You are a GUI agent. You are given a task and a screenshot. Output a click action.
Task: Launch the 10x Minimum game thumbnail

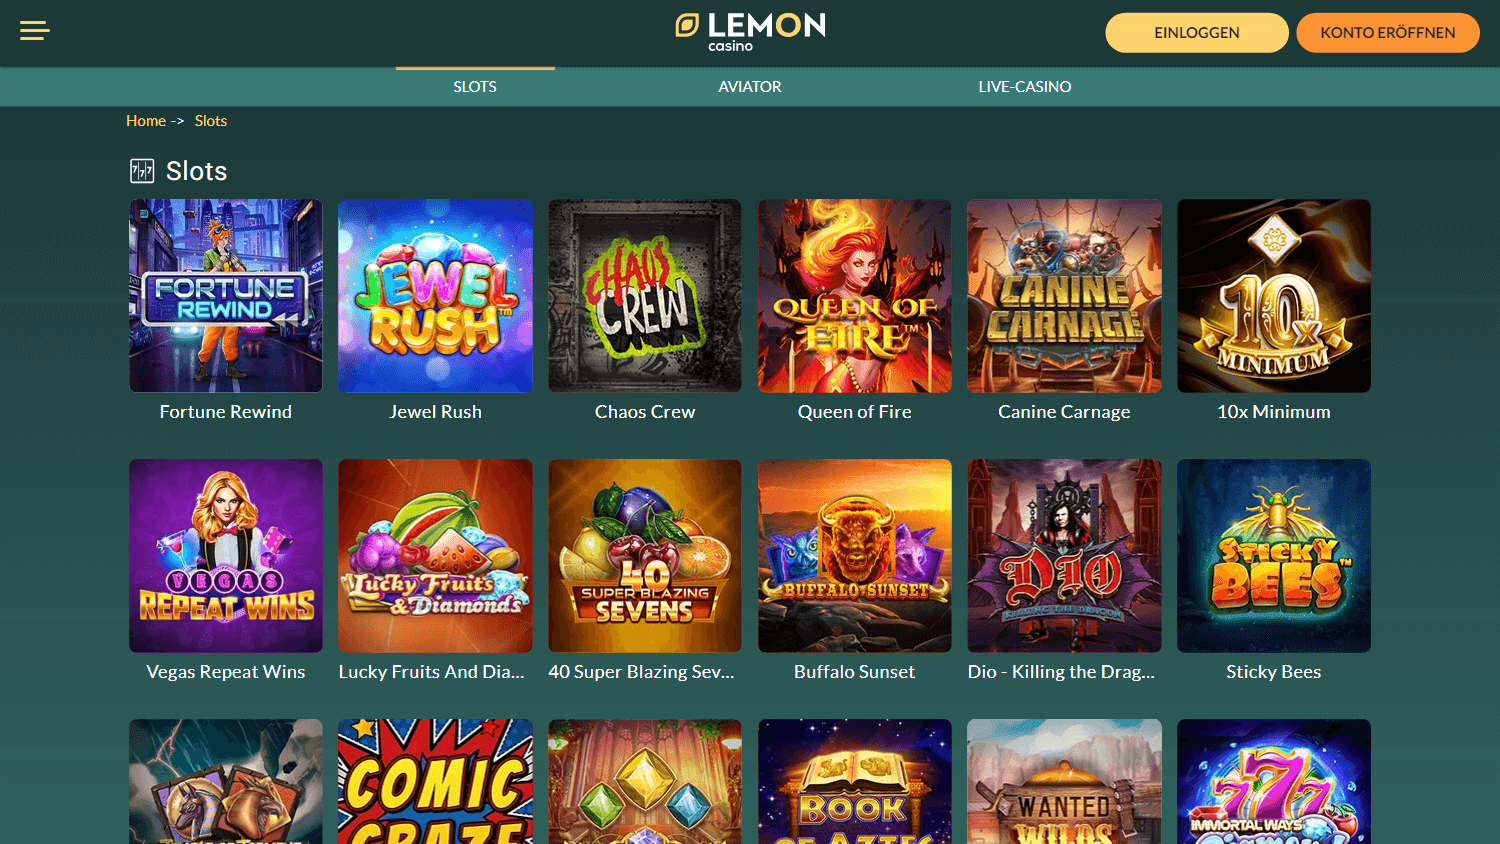(x=1274, y=296)
